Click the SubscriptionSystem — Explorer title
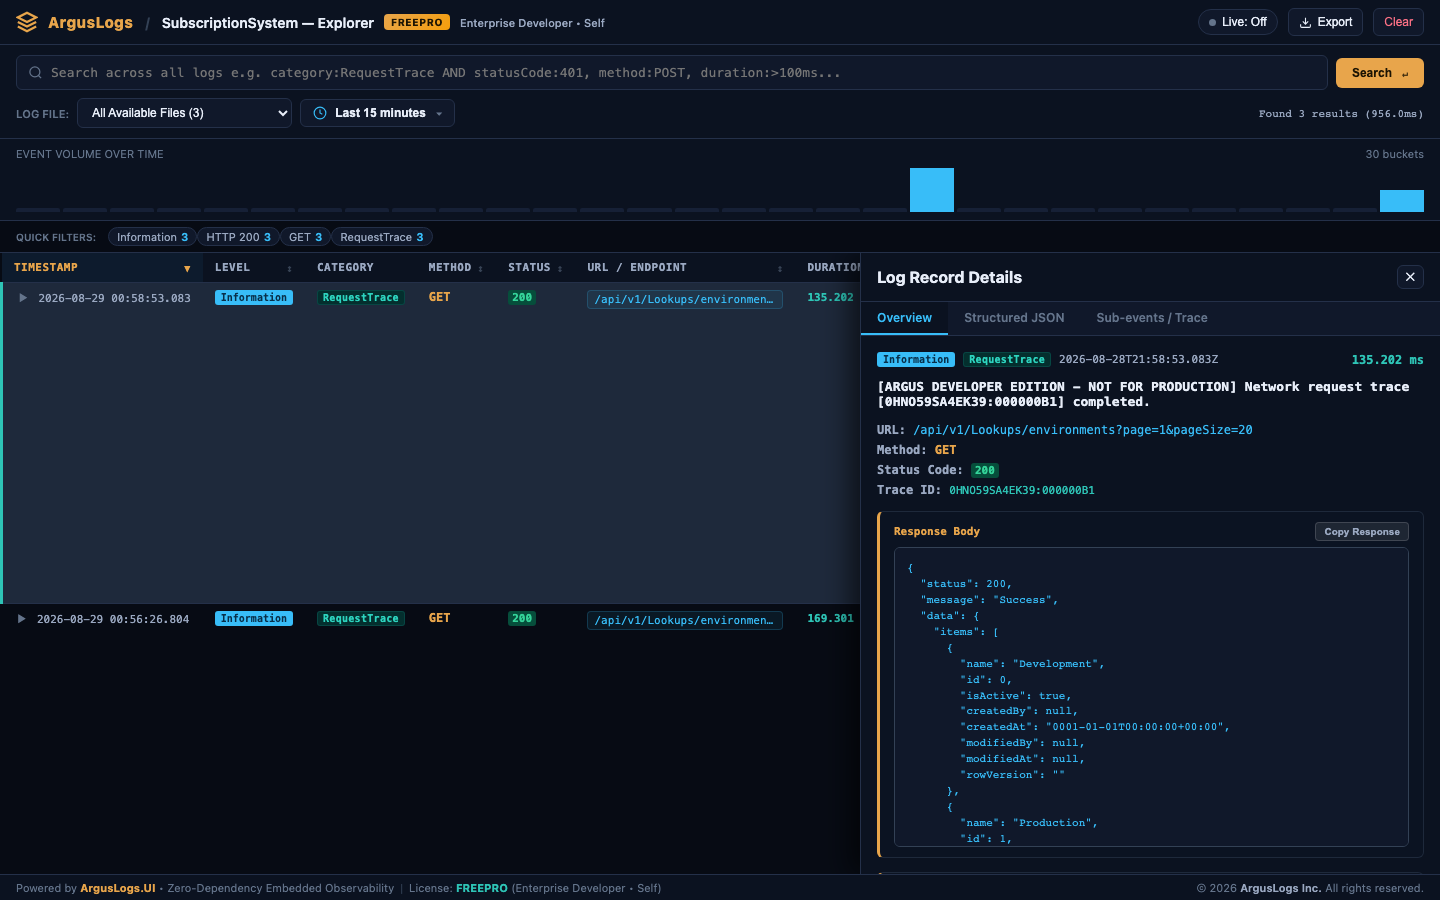 (268, 22)
